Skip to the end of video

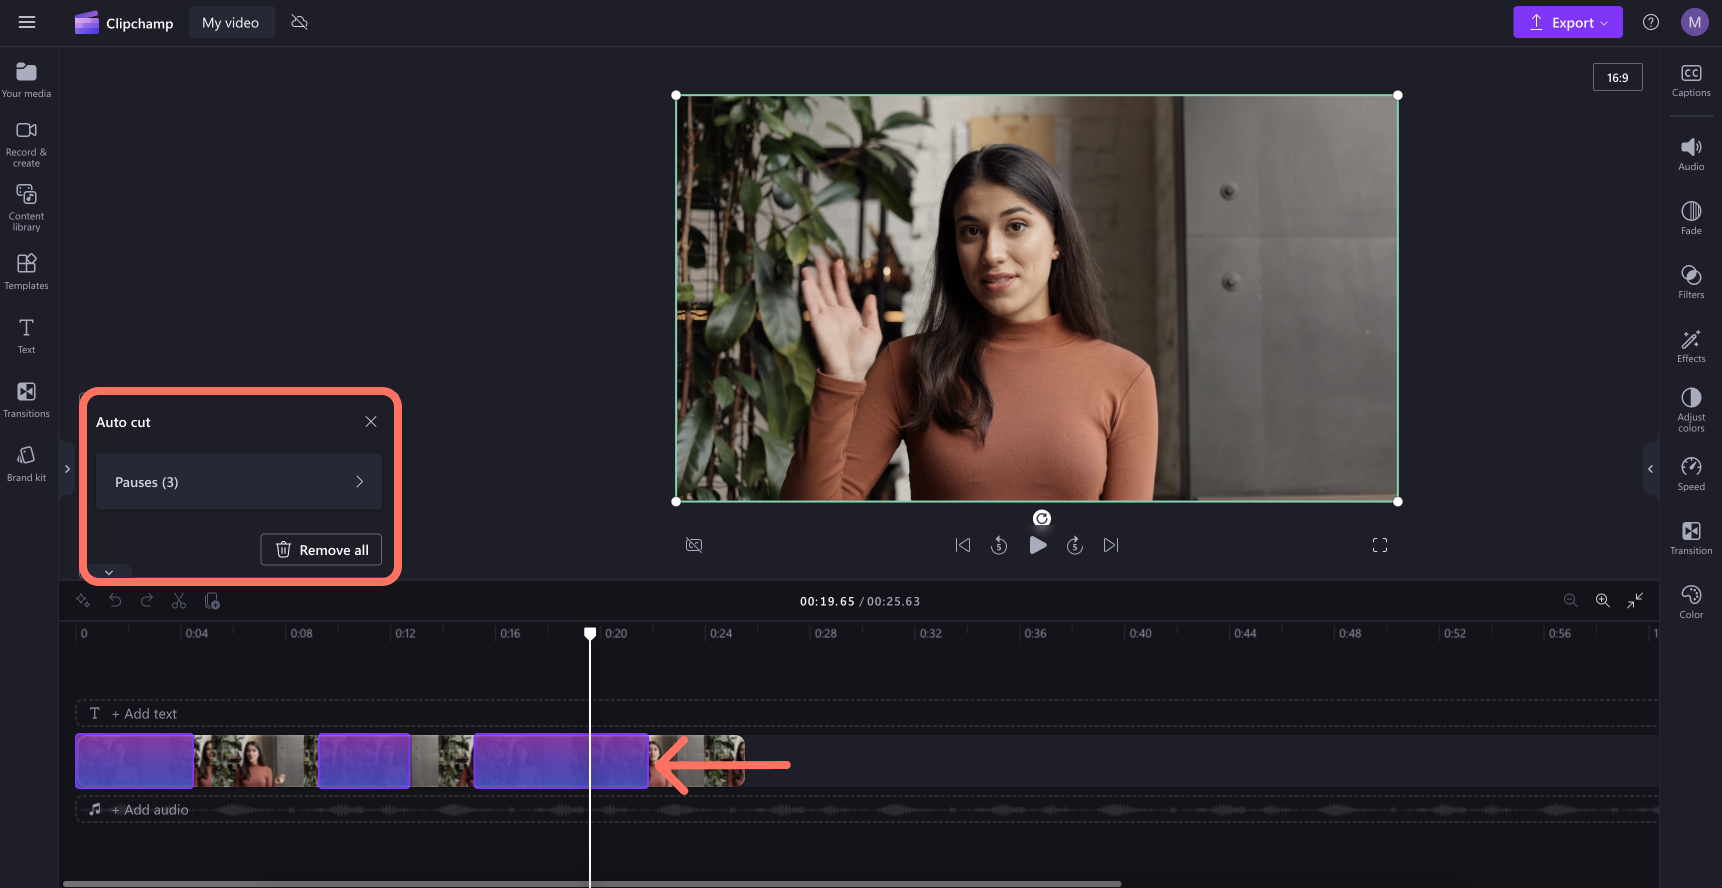coord(1111,545)
